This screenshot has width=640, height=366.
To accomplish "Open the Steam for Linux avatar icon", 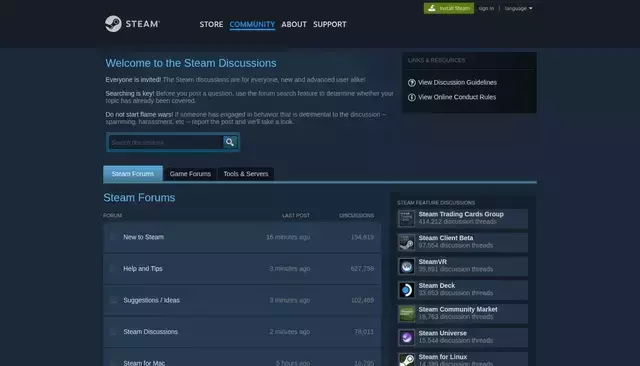I will pyautogui.click(x=406, y=360).
